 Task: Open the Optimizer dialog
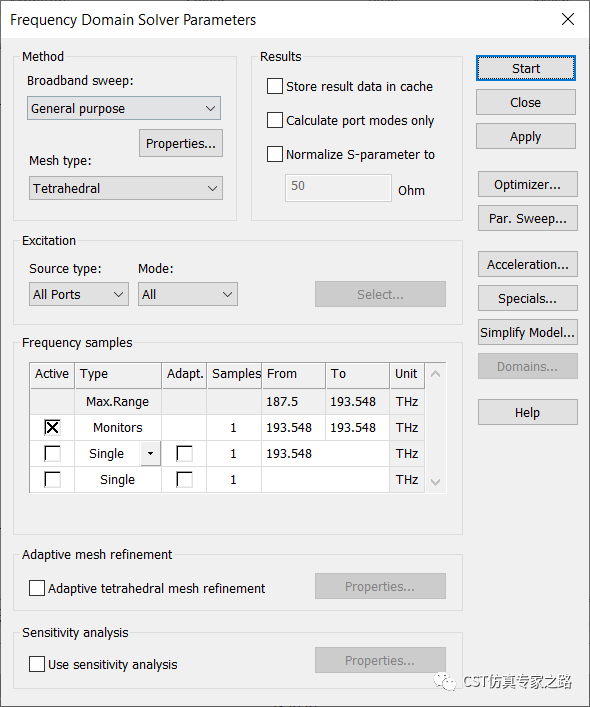coord(527,184)
